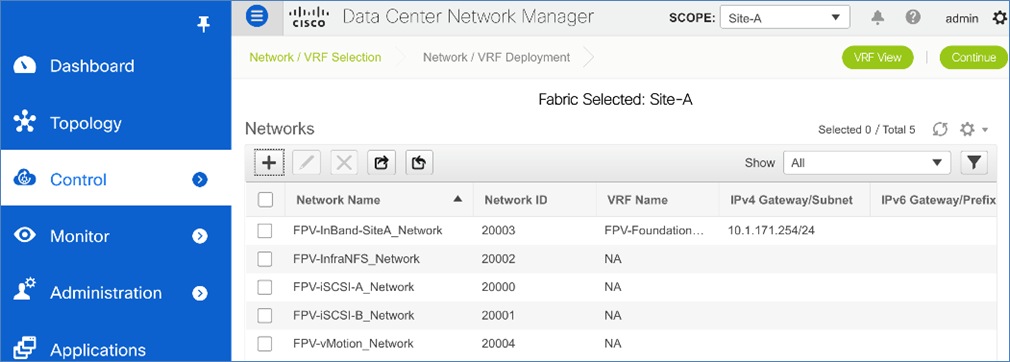Click the Monitor eye icon

coord(24,235)
